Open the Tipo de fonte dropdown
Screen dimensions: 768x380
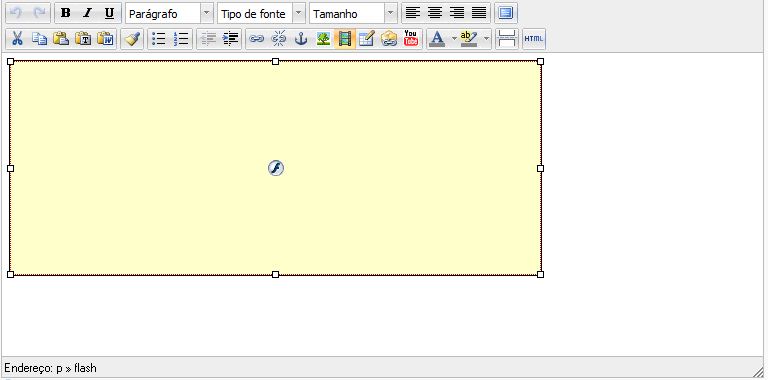pos(261,14)
